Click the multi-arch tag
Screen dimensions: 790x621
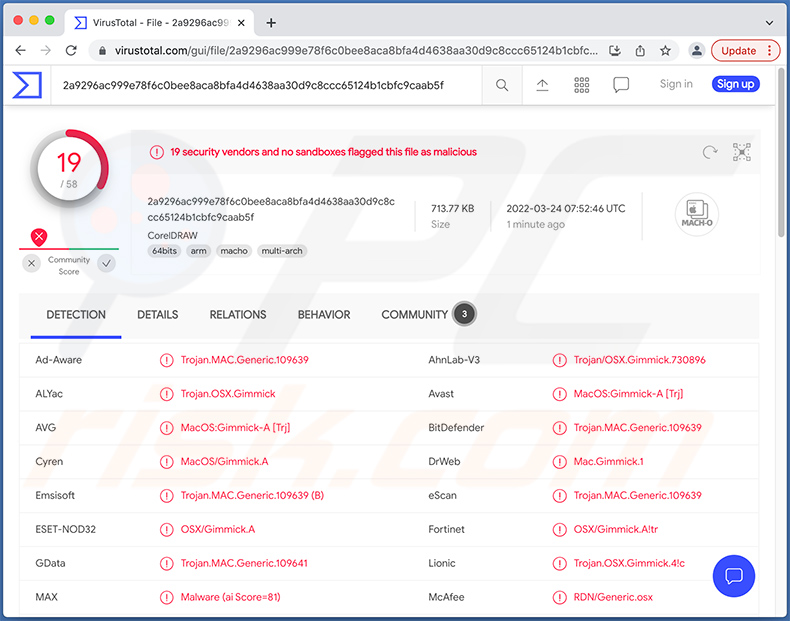[x=282, y=251]
